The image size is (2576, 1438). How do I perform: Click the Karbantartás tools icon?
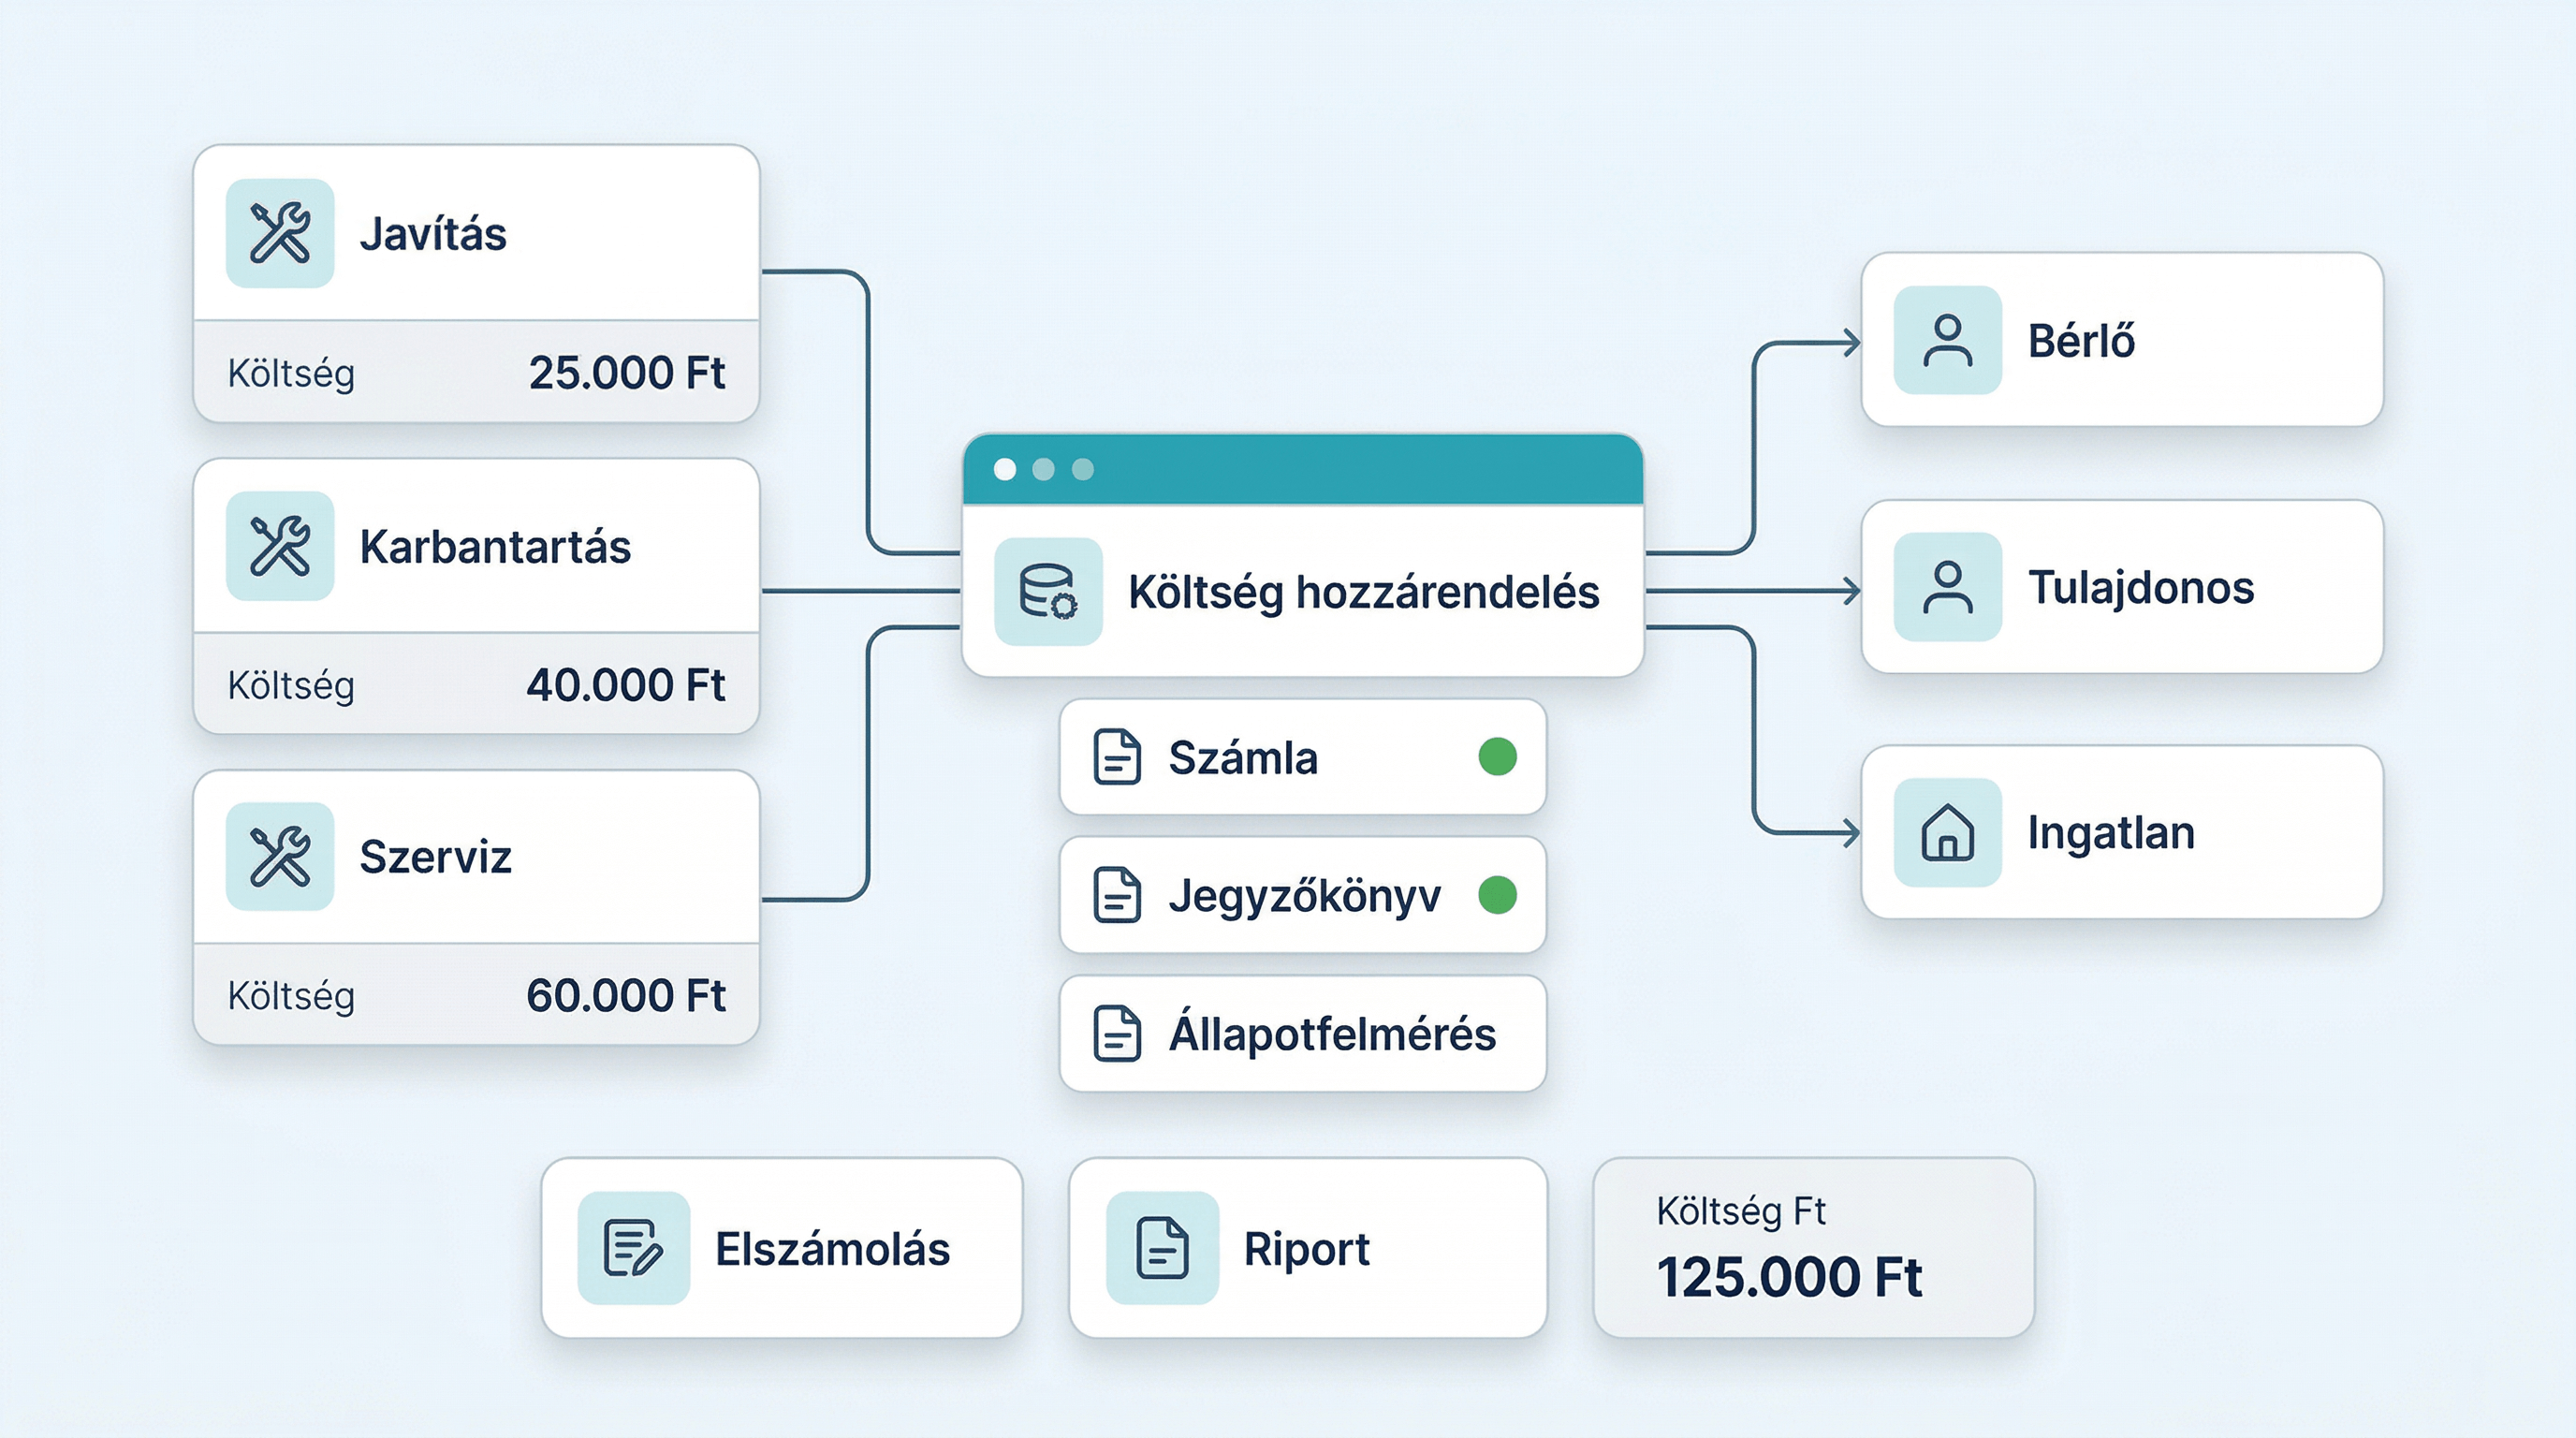point(280,546)
